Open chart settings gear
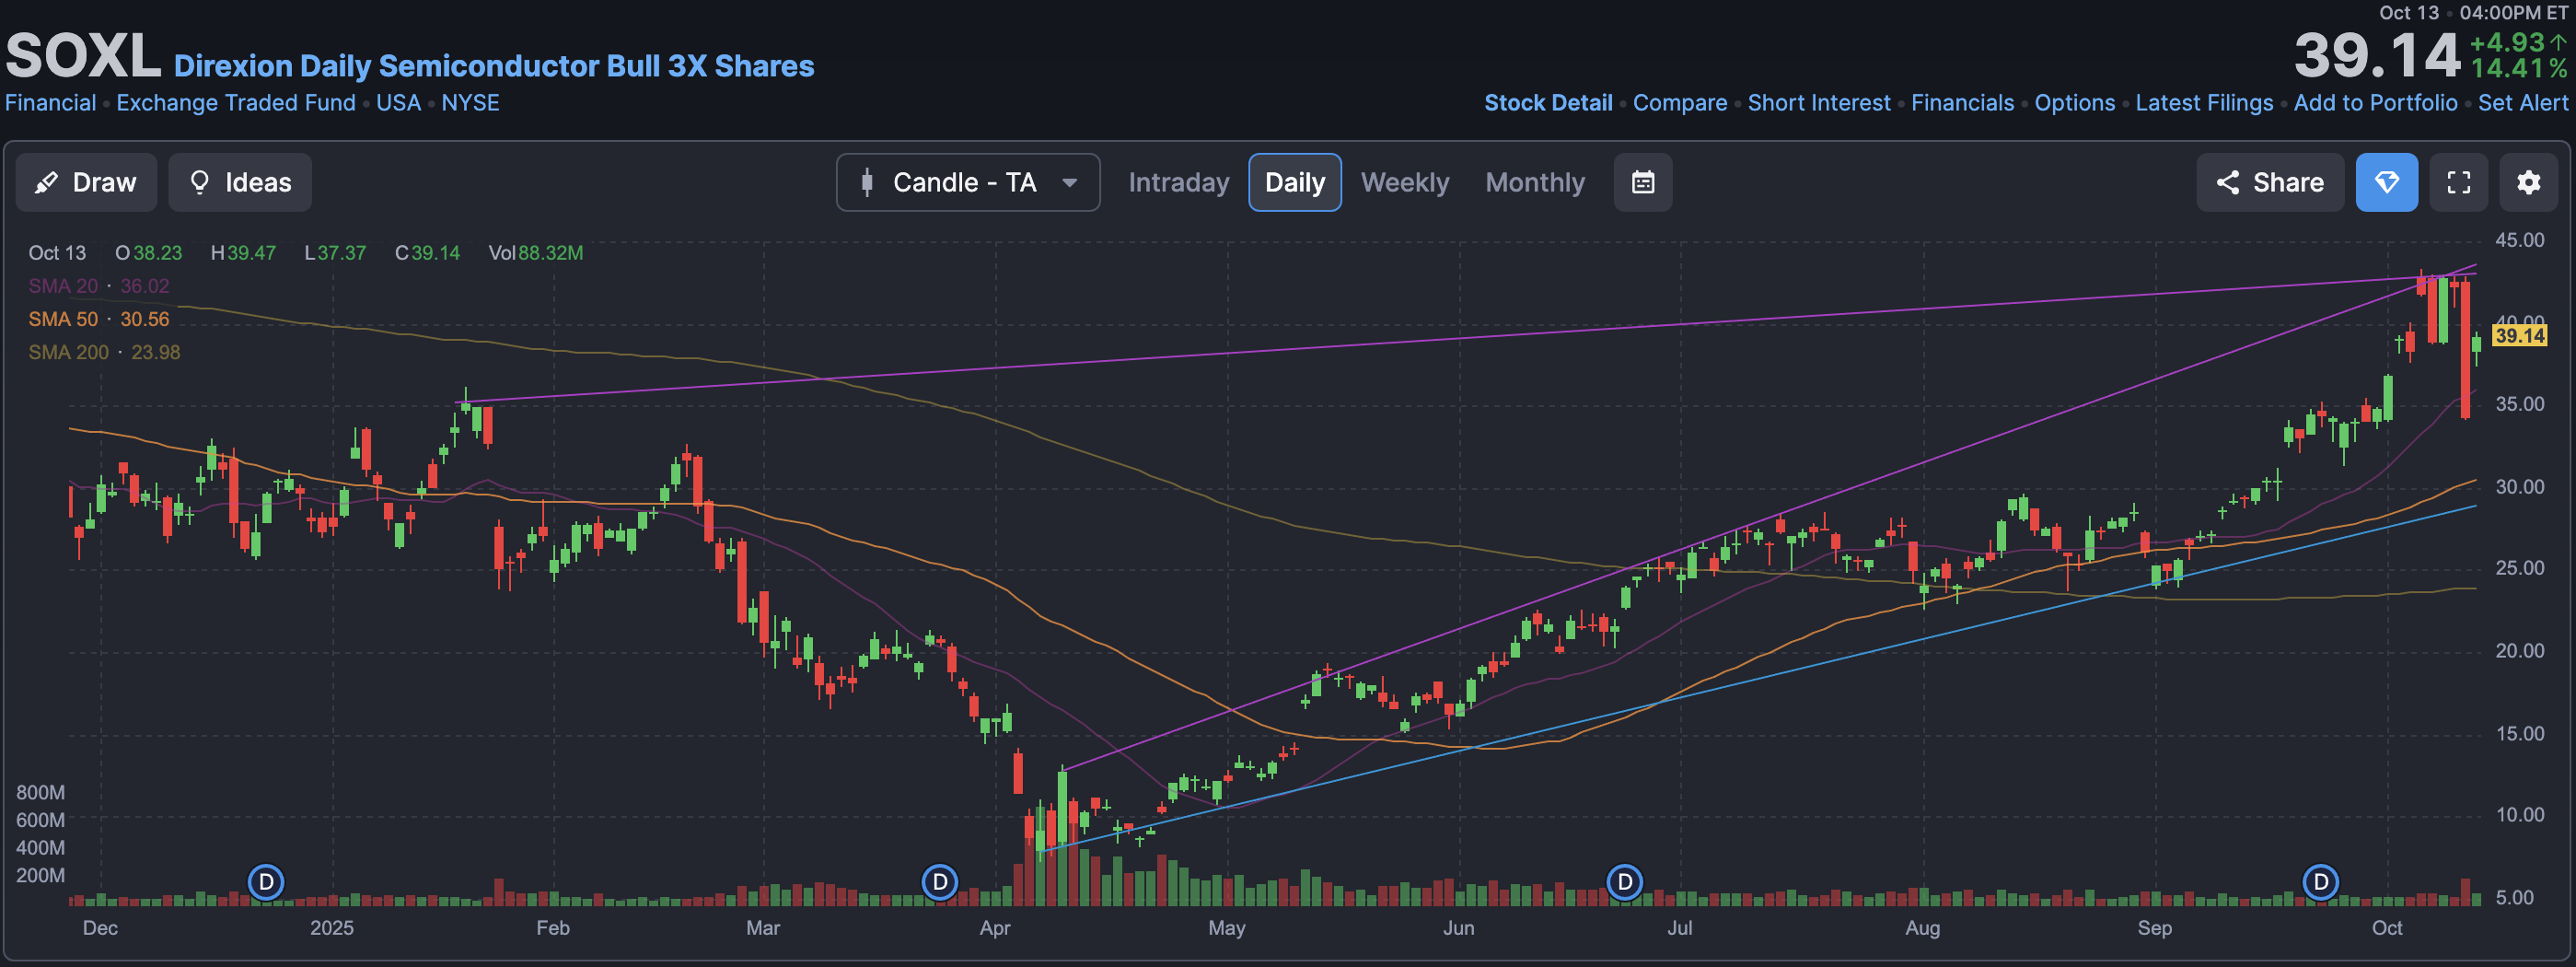The height and width of the screenshot is (967, 2576). point(2529,182)
